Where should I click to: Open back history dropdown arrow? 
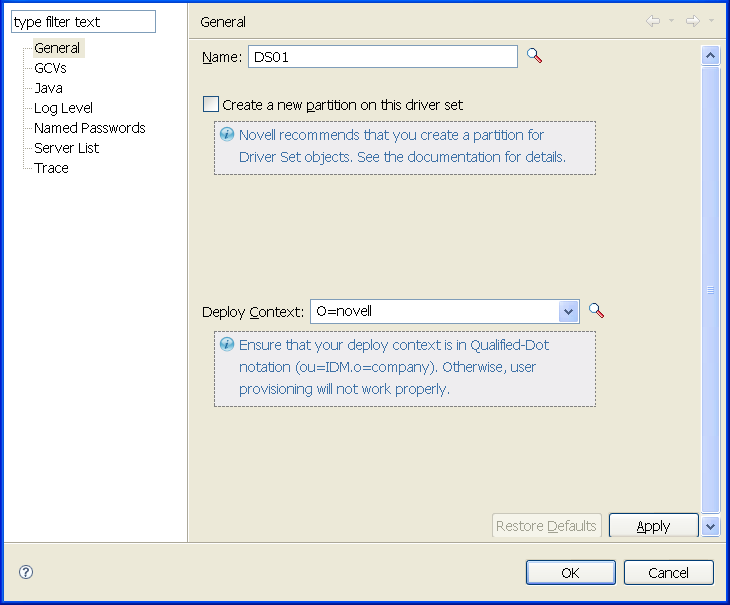click(671, 20)
